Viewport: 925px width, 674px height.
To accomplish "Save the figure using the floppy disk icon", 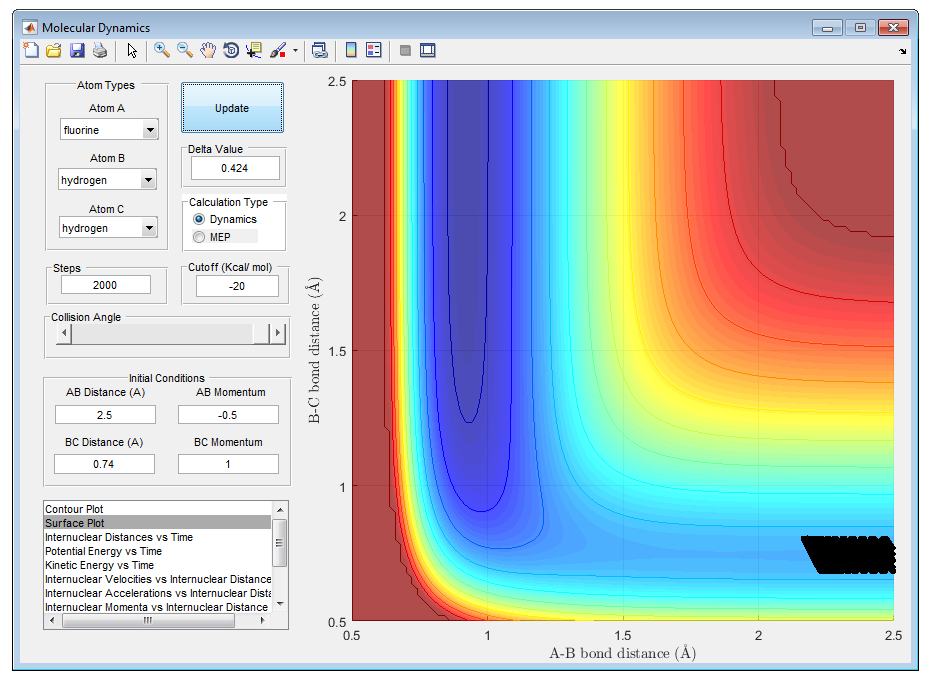I will [77, 50].
